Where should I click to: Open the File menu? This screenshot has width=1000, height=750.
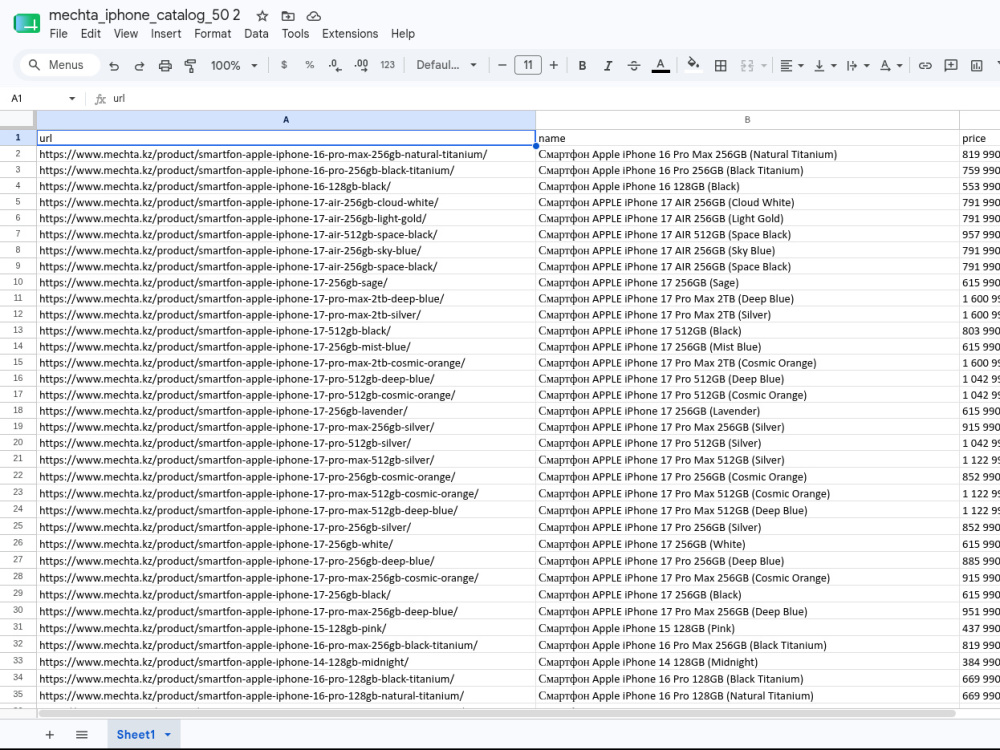tap(59, 34)
